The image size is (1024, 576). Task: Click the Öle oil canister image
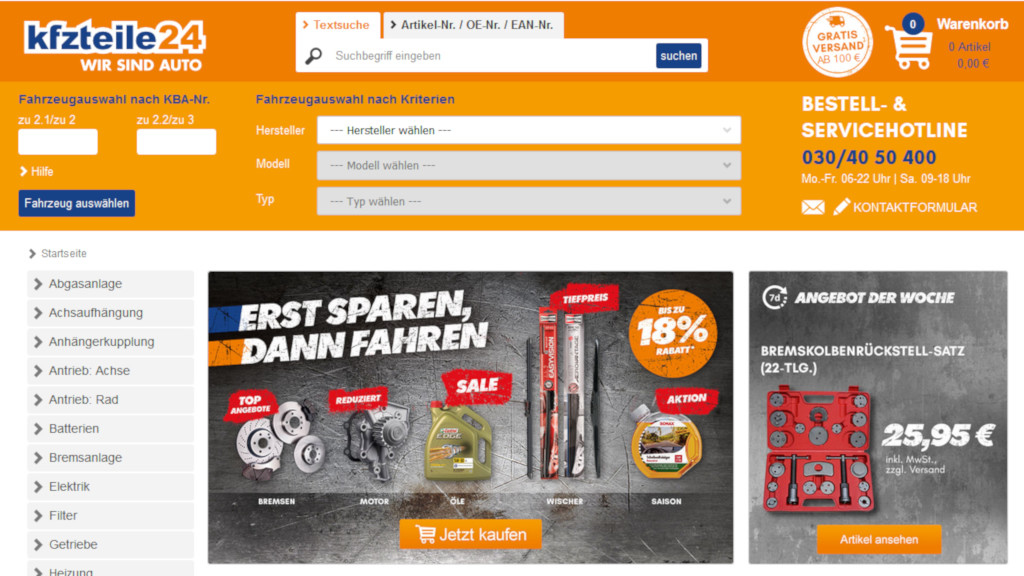[458, 441]
